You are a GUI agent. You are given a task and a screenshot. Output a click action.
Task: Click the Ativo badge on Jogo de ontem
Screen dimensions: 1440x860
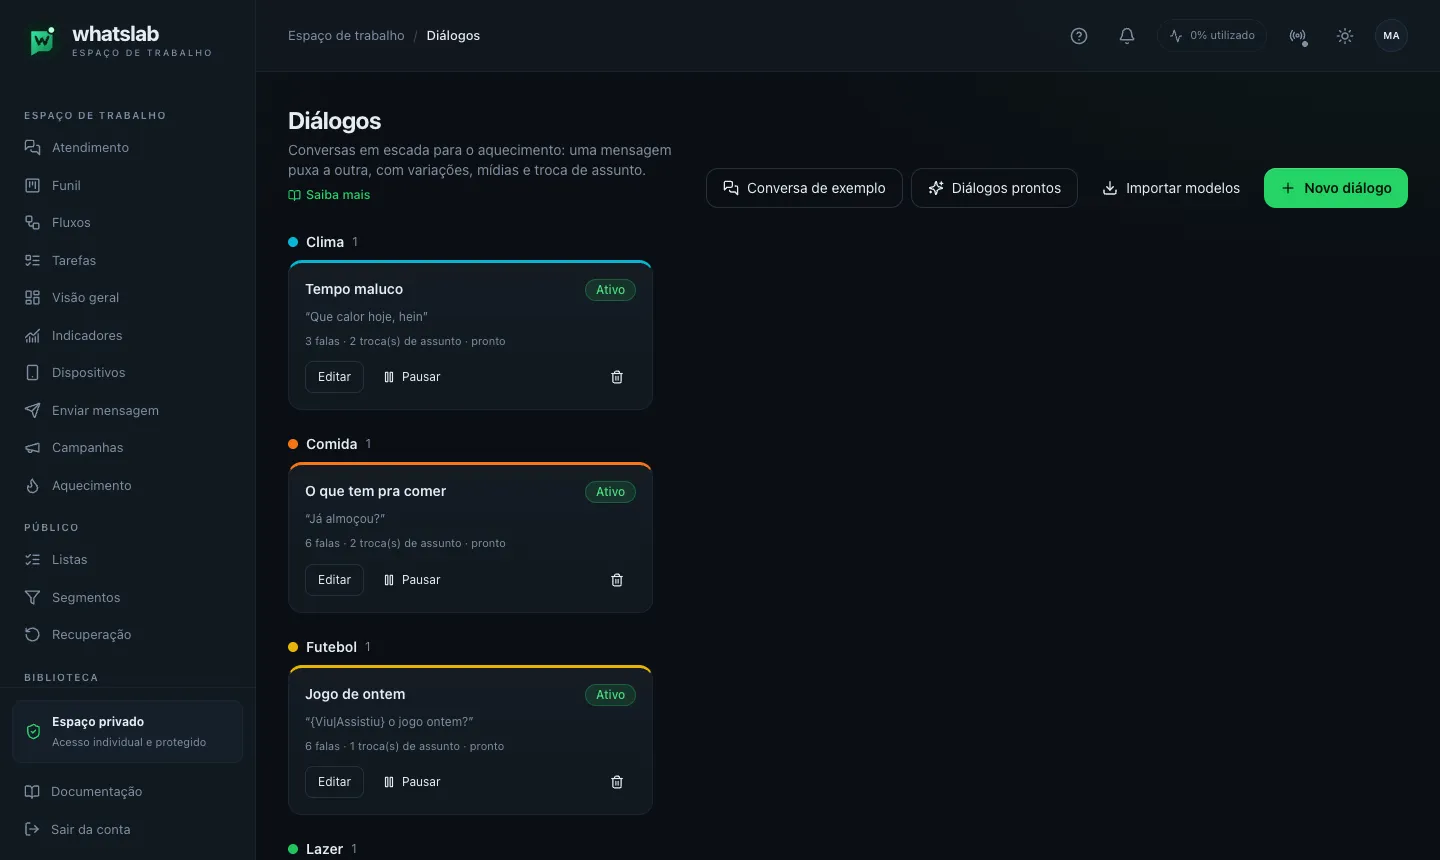pyautogui.click(x=610, y=695)
